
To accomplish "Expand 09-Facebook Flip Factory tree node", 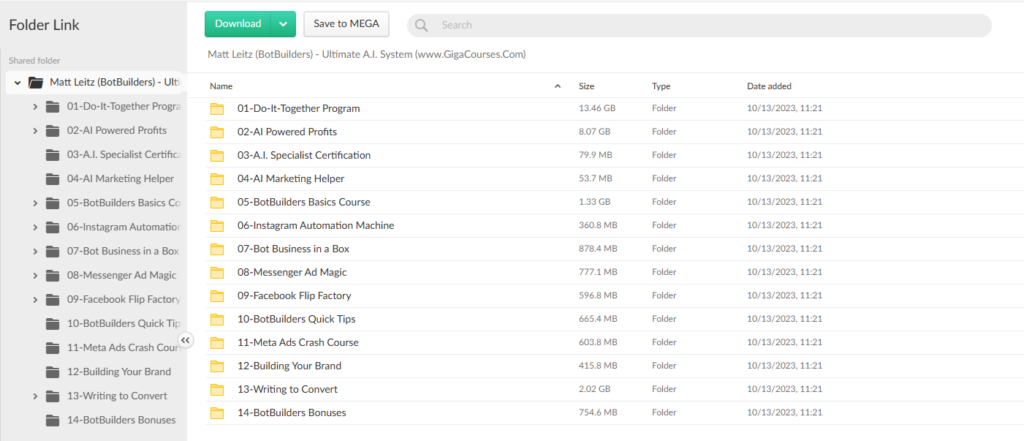I will pos(35,299).
